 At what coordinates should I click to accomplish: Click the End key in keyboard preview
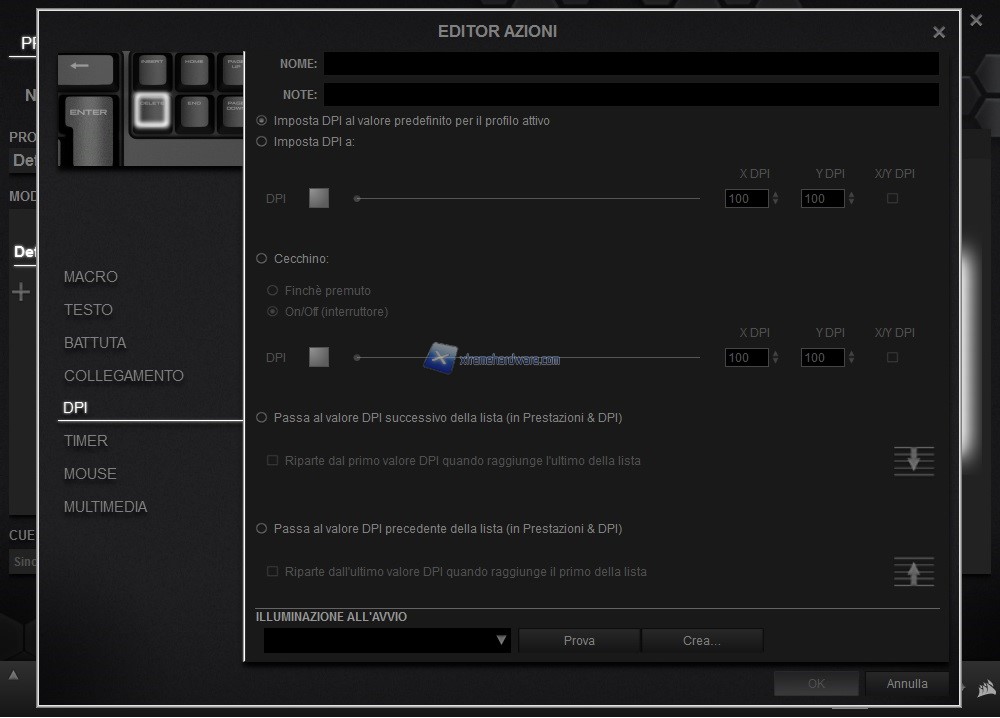pyautogui.click(x=194, y=110)
